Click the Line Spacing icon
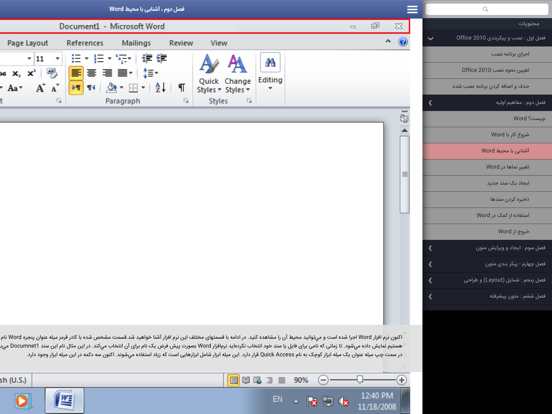 click(x=148, y=73)
